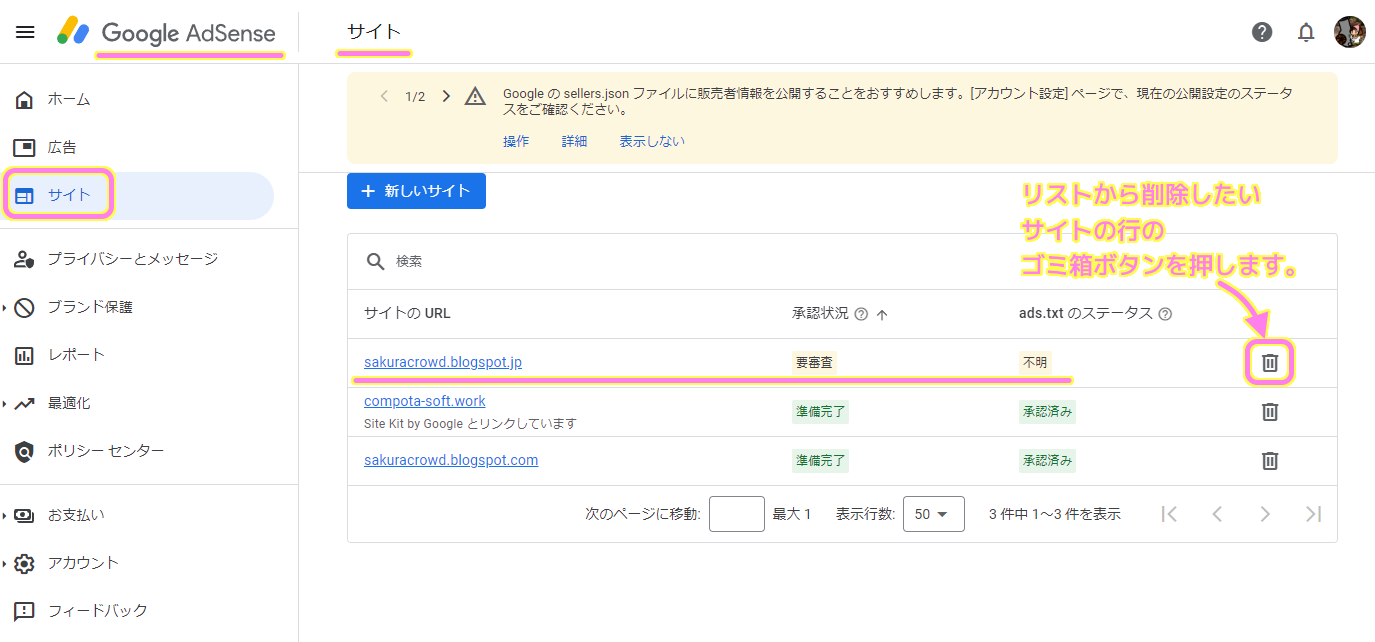Open レポート in the sidebar
1375x642 pixels.
coord(76,355)
